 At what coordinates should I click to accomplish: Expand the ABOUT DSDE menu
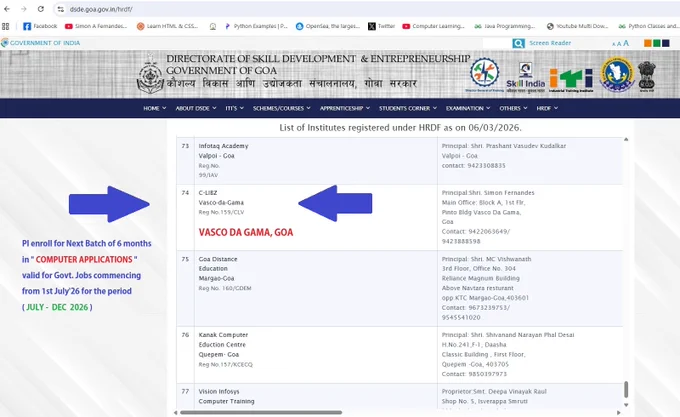point(196,108)
